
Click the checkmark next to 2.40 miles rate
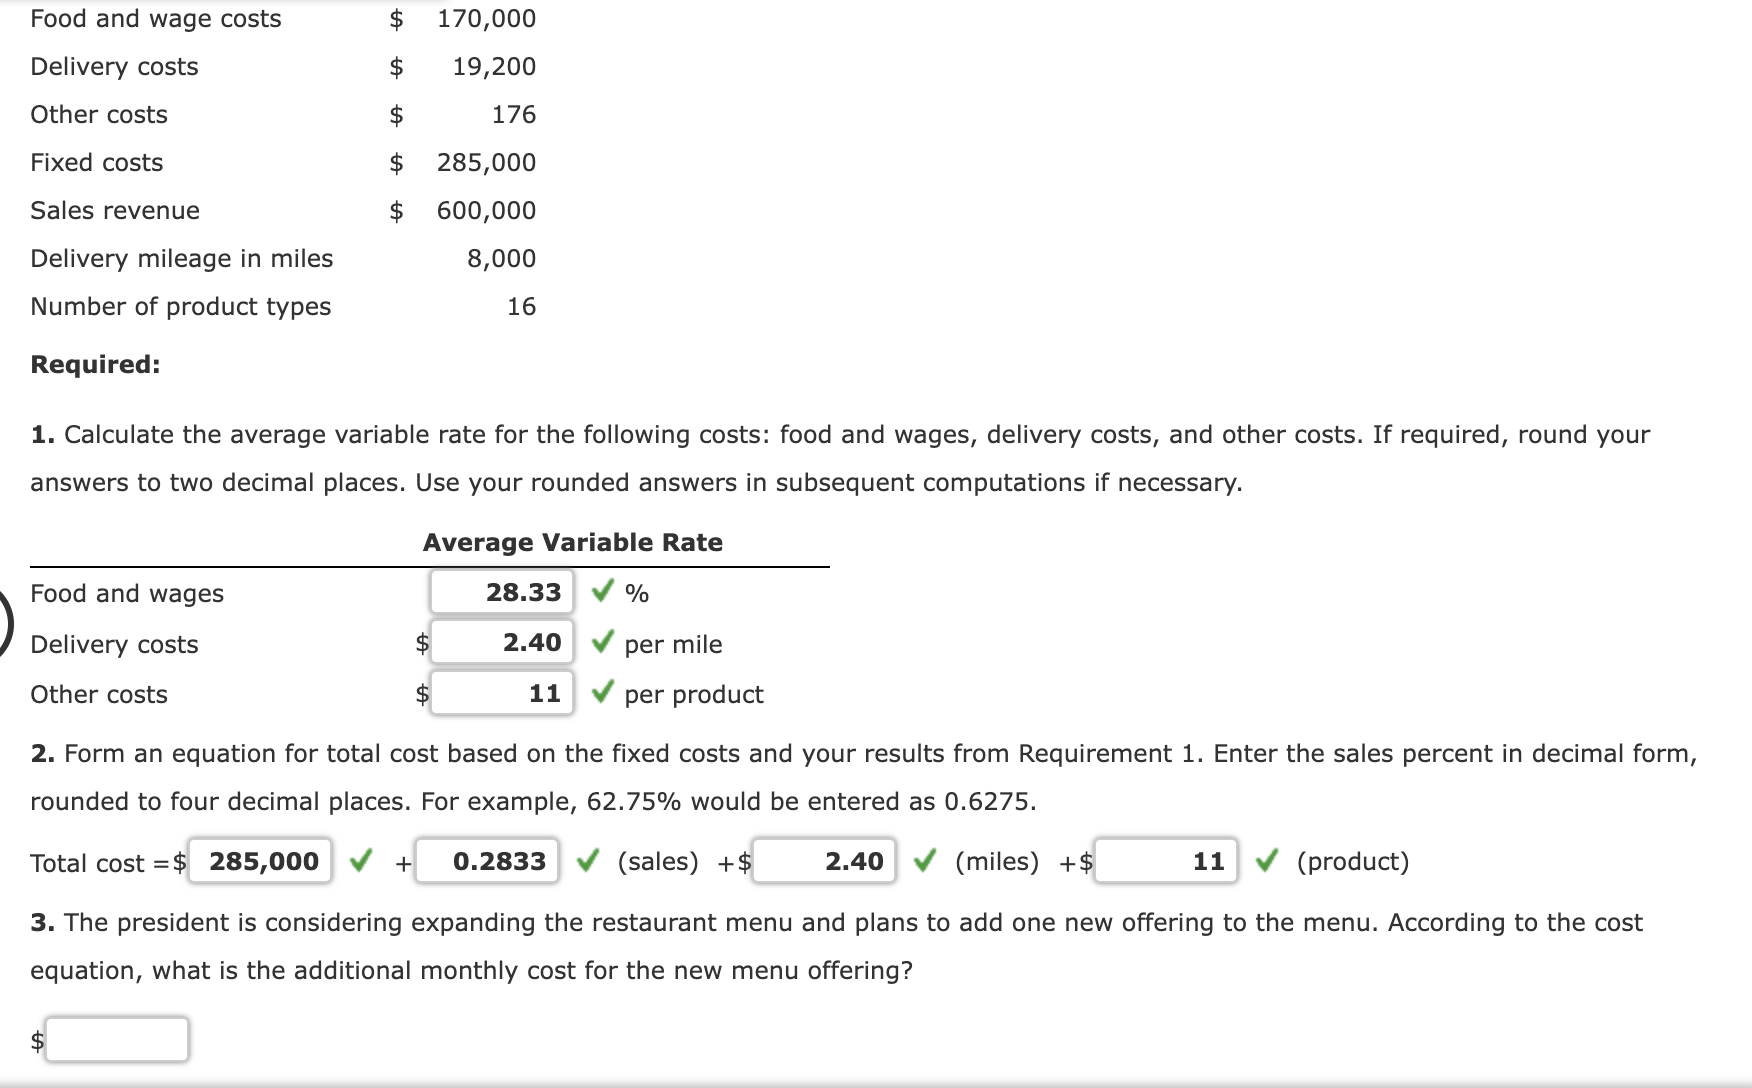[925, 860]
